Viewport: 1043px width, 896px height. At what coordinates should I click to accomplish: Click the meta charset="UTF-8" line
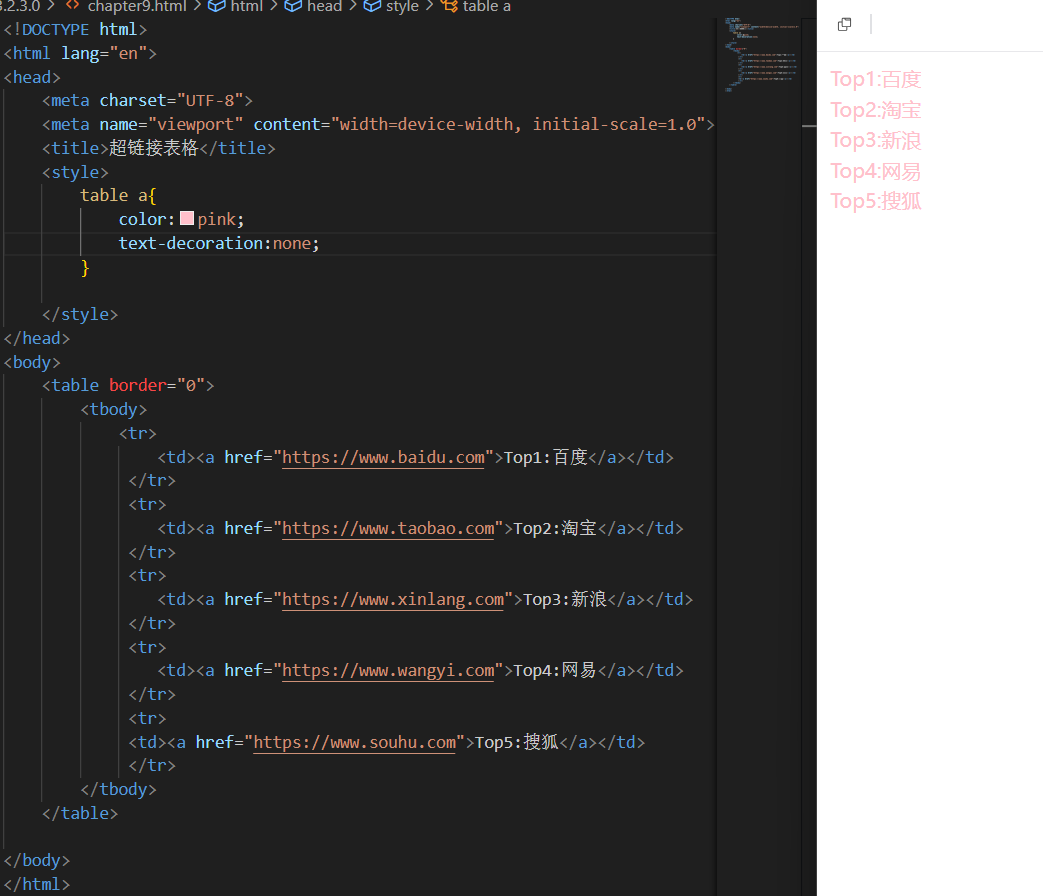click(x=147, y=100)
